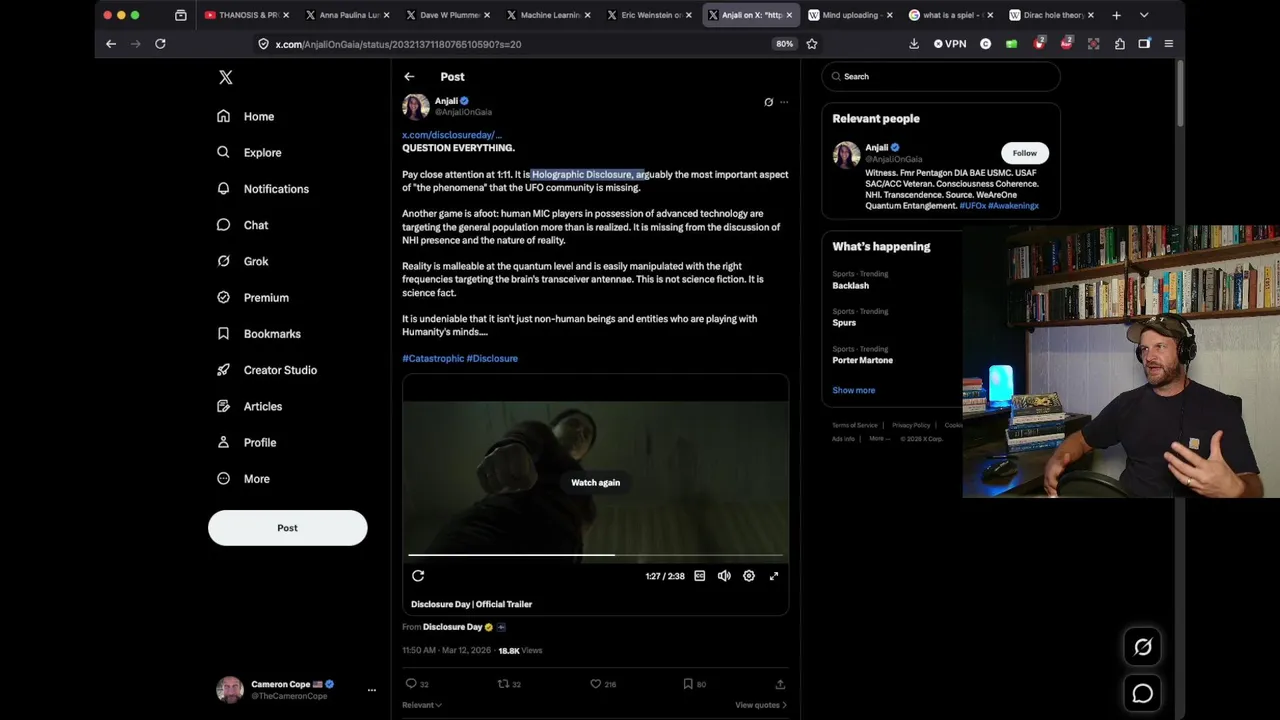Open Profile in the sidebar
Image resolution: width=1280 pixels, height=720 pixels.
[247, 442]
